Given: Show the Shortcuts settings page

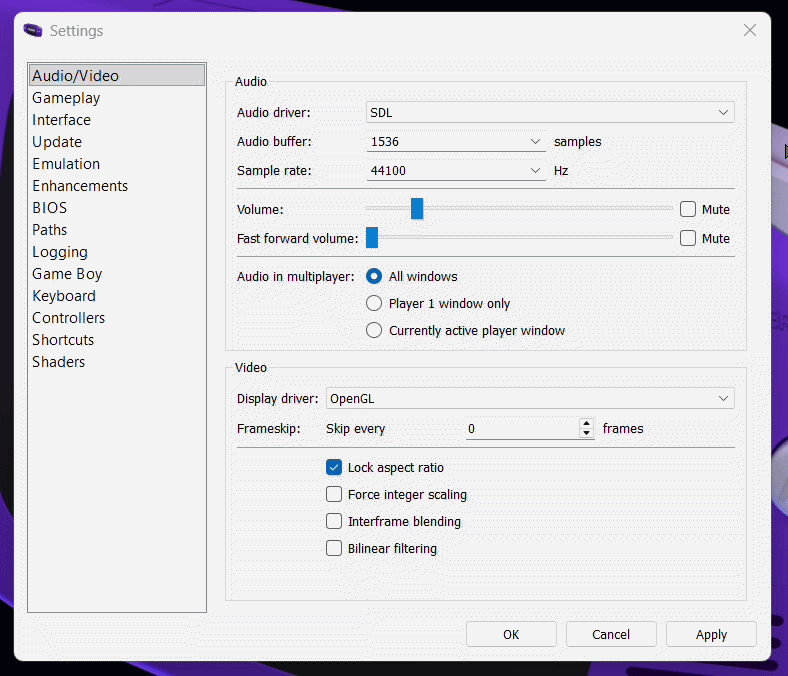Looking at the screenshot, I should (117, 340).
